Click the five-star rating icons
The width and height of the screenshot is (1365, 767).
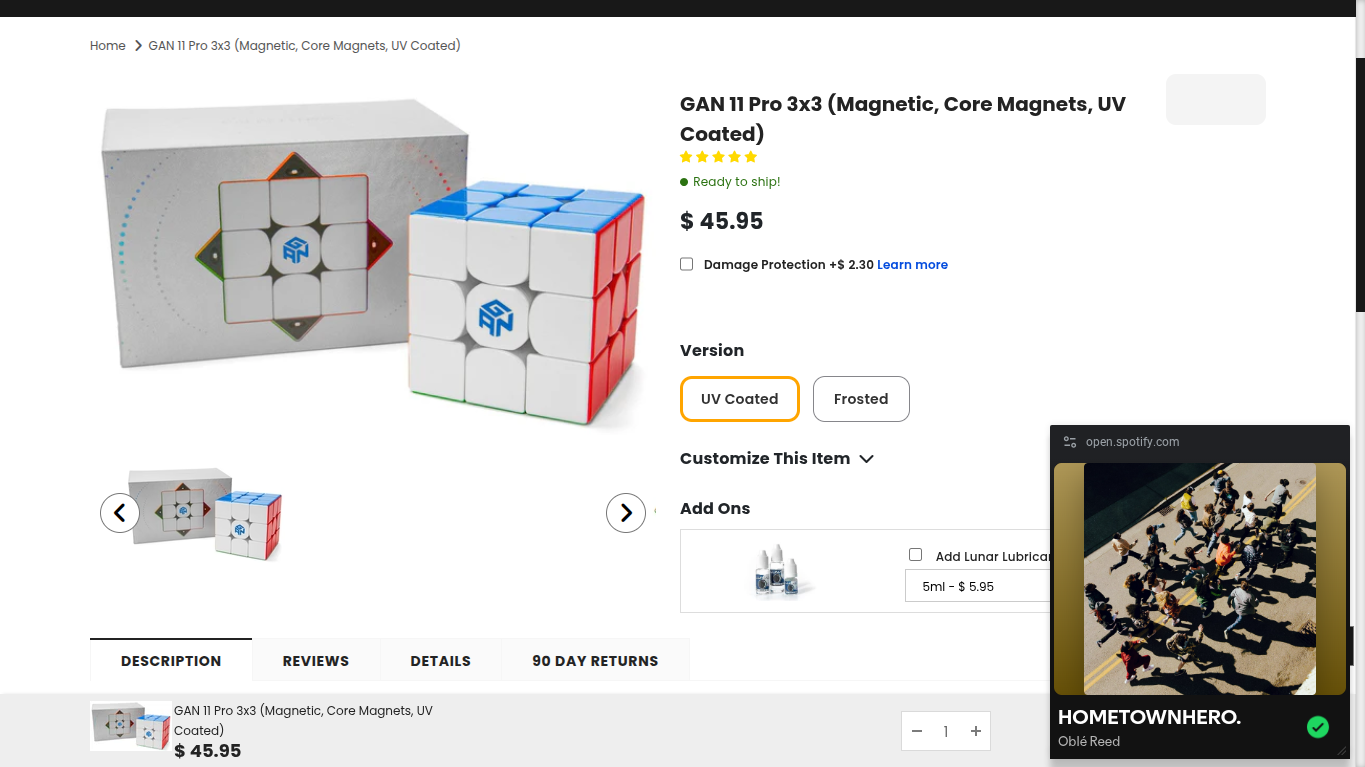pos(718,157)
